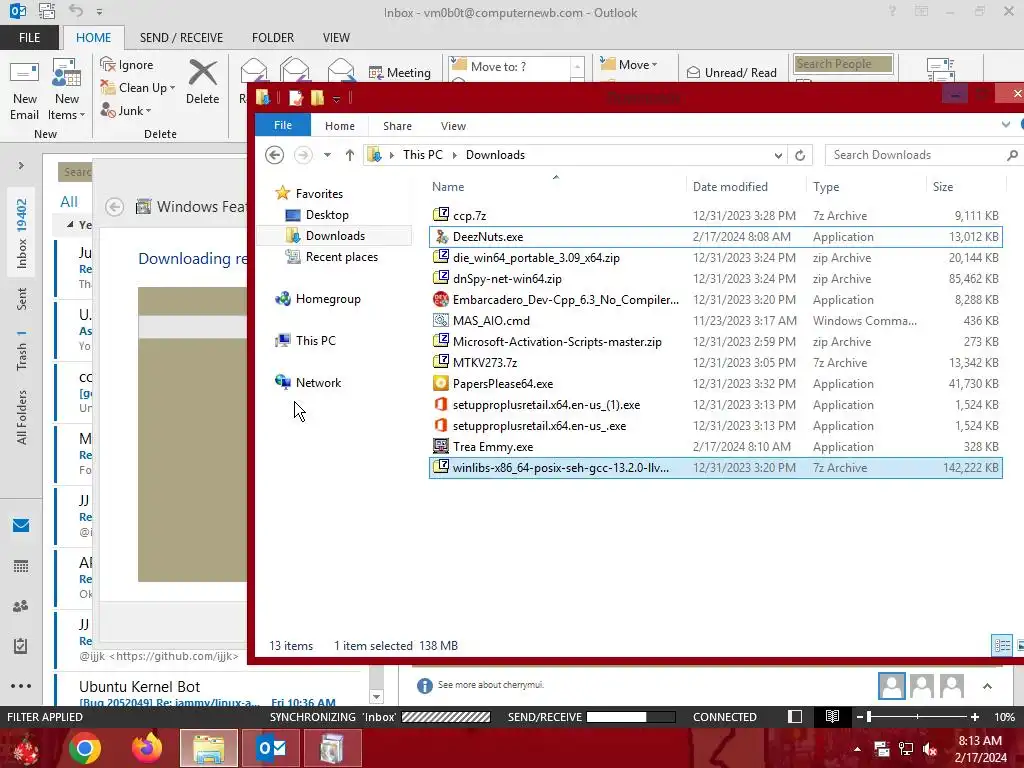Select PapersPlease64.exe icon
The height and width of the screenshot is (768, 1024).
pyautogui.click(x=441, y=383)
